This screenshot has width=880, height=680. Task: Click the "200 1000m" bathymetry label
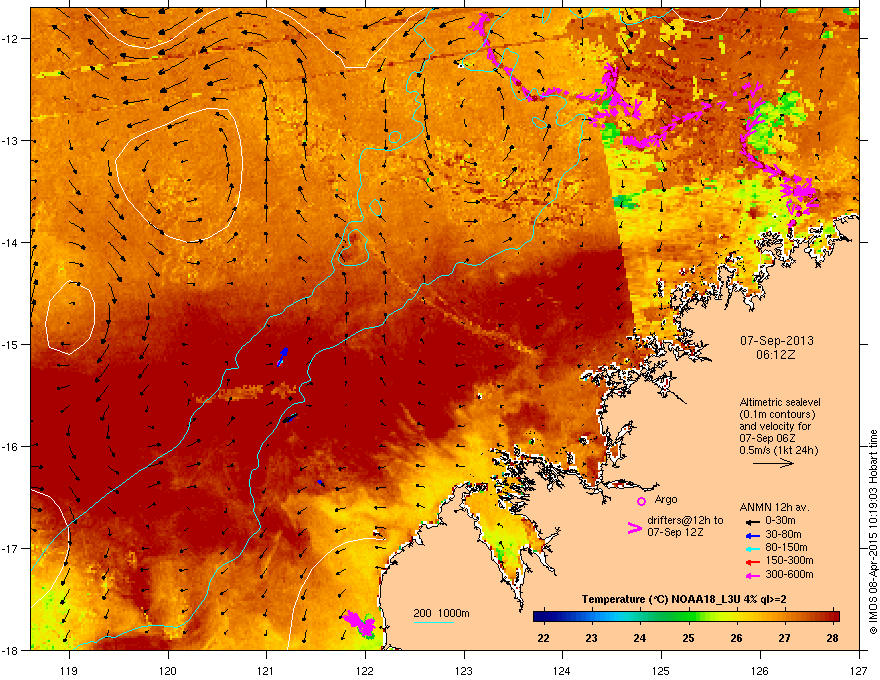pos(441,613)
